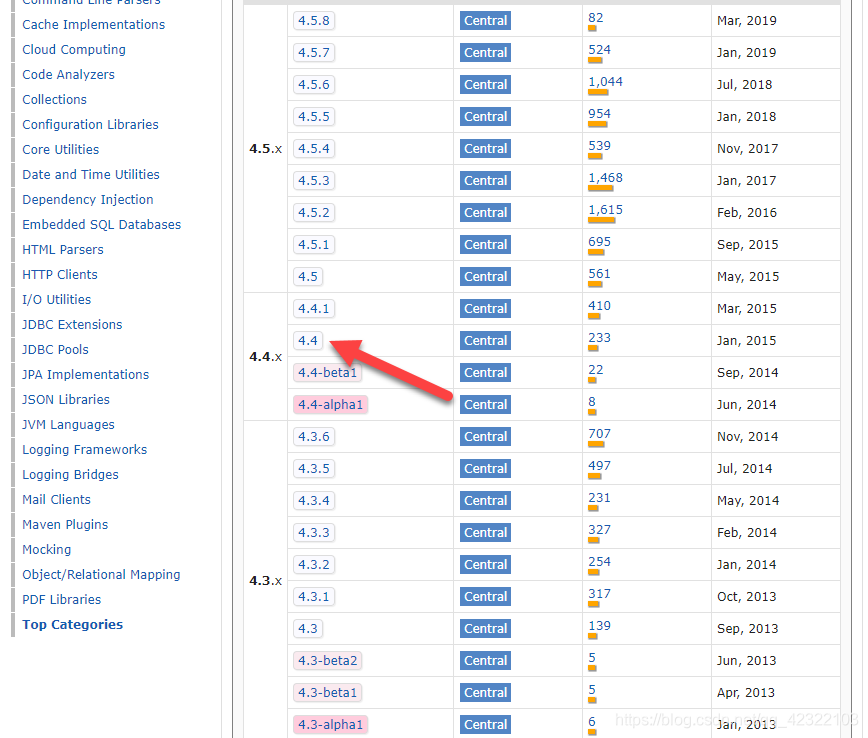Open the Configuration Libraries category

pos(90,124)
